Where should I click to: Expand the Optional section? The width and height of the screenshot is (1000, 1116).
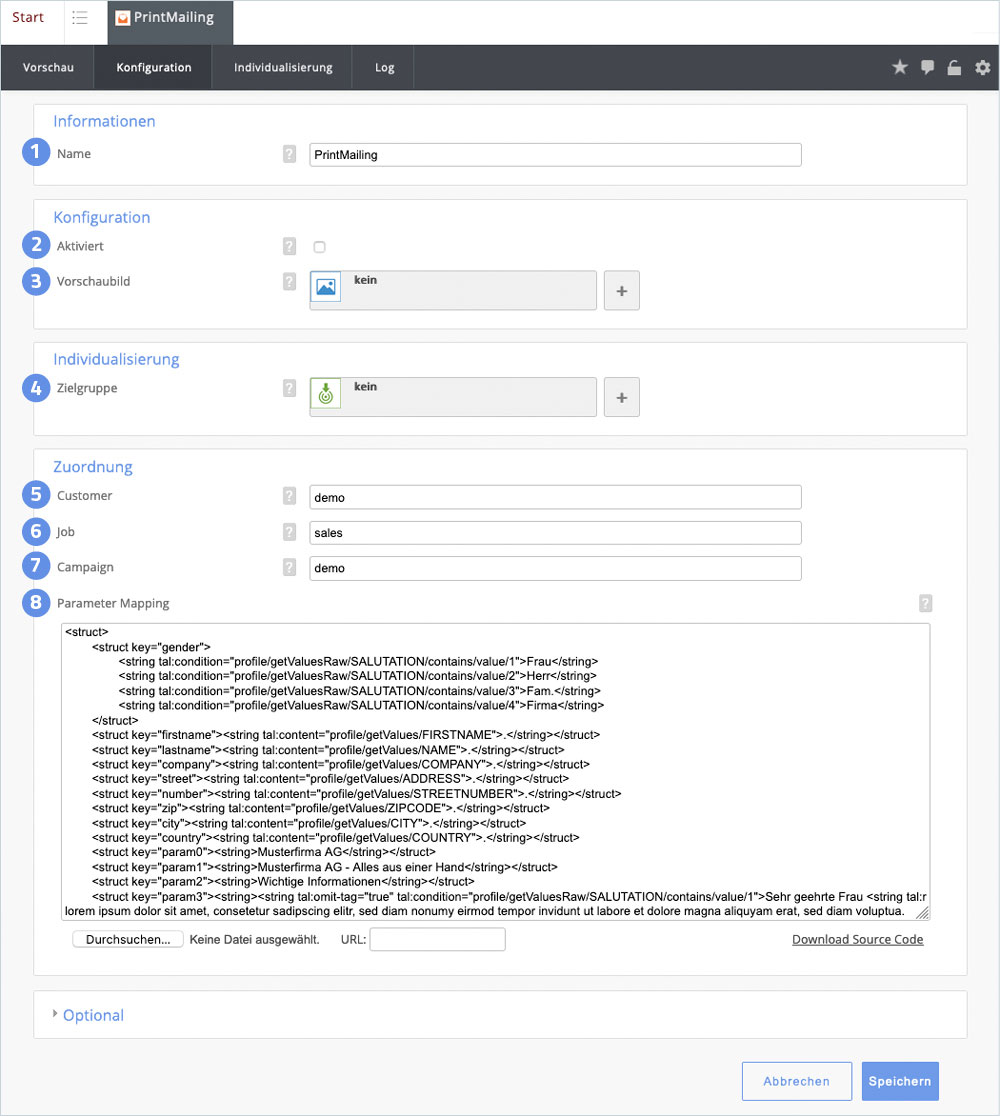click(x=92, y=1015)
